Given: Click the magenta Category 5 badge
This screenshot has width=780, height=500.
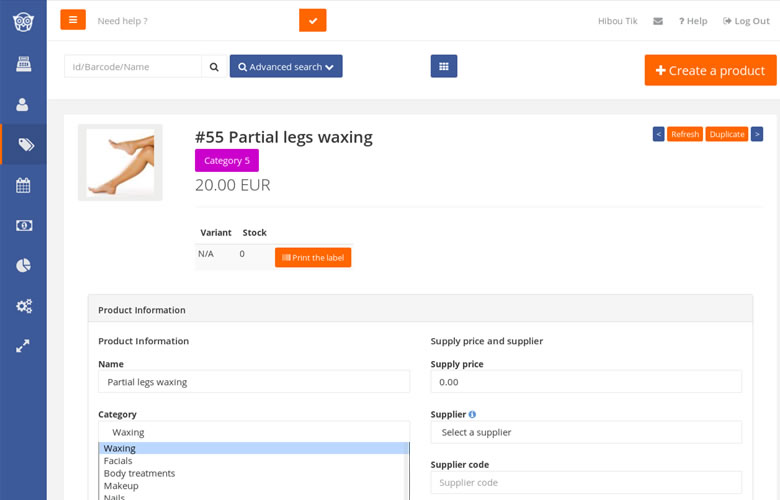Looking at the screenshot, I should pos(227,160).
